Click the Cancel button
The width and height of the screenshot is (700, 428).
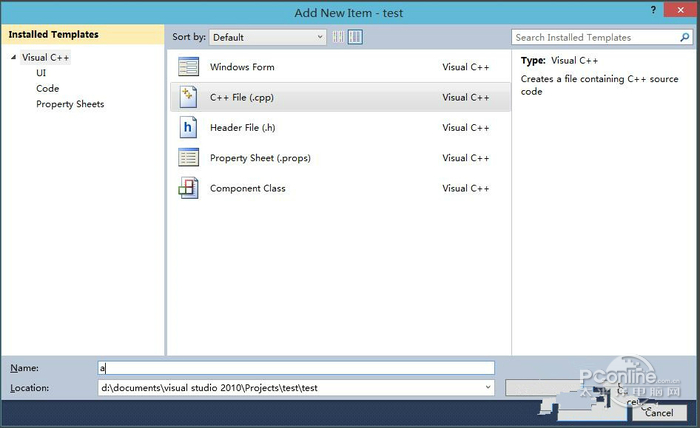coord(659,413)
